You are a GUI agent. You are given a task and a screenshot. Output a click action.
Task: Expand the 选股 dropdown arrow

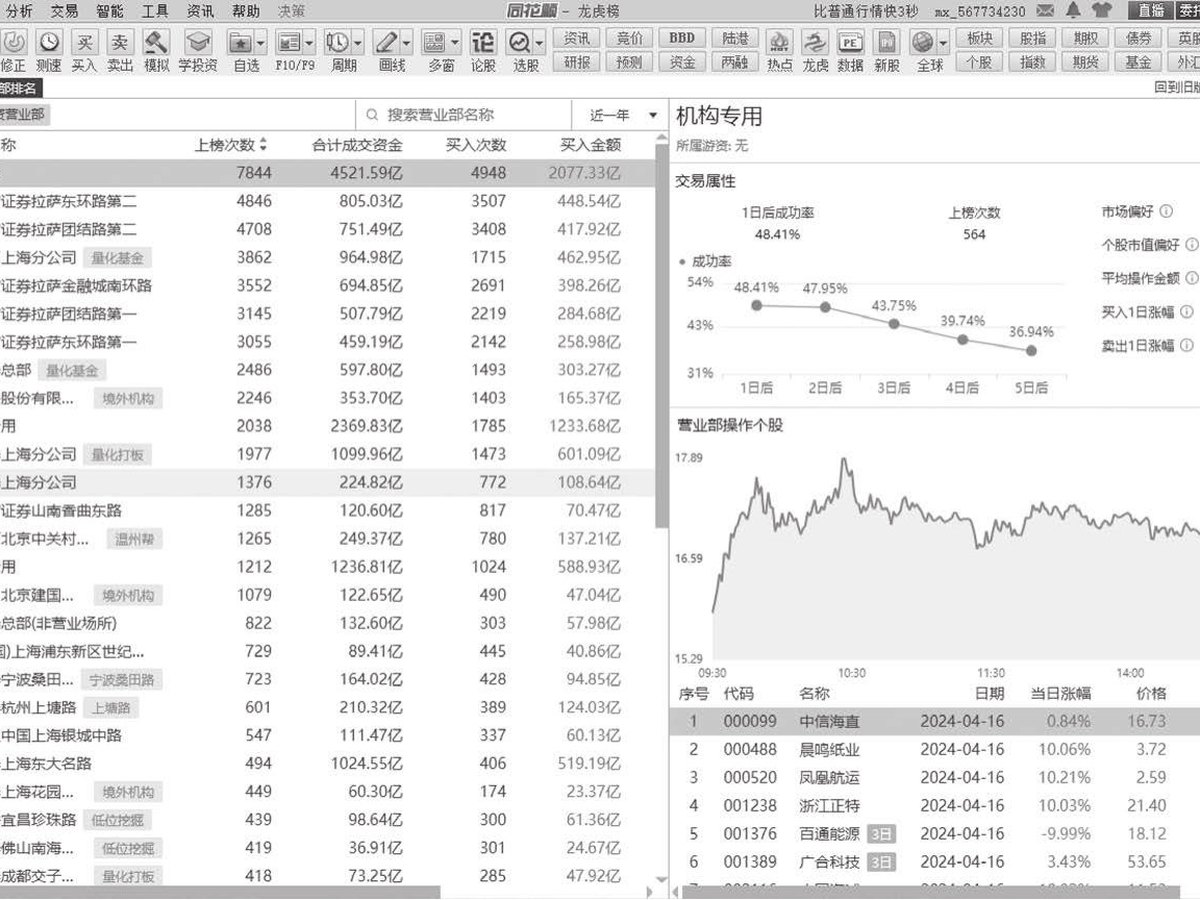pos(540,43)
